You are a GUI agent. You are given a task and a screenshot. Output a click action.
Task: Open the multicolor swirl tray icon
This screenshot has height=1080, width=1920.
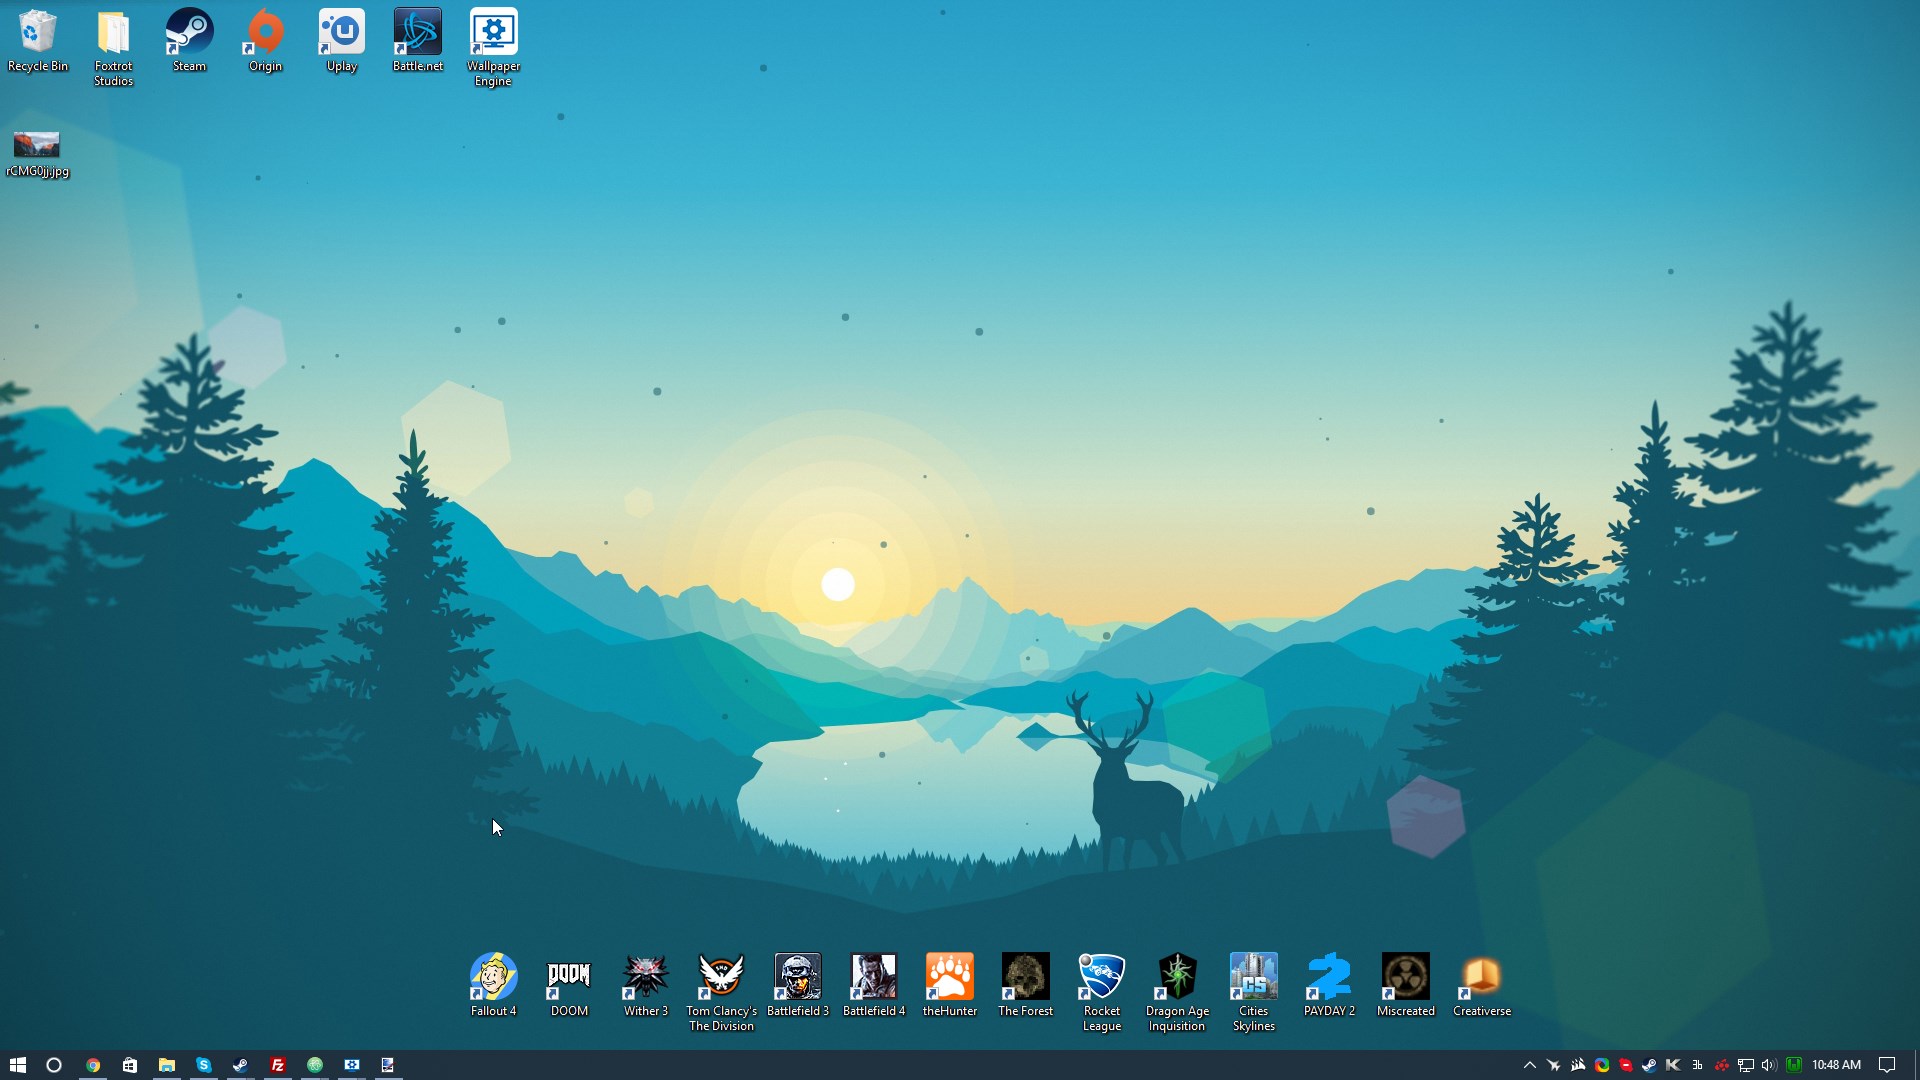(x=1602, y=1065)
